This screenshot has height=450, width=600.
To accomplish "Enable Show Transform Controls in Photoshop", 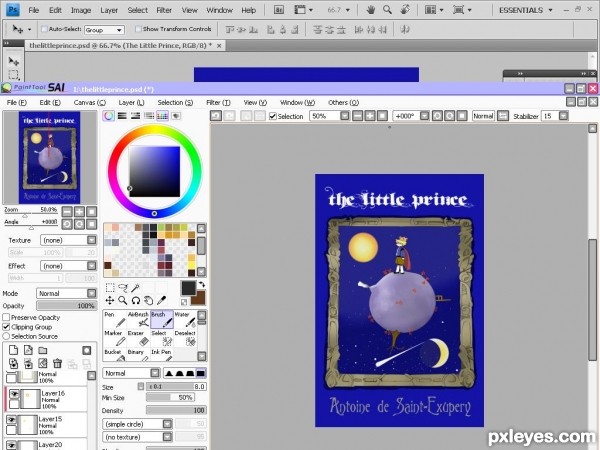I will pyautogui.click(x=138, y=29).
